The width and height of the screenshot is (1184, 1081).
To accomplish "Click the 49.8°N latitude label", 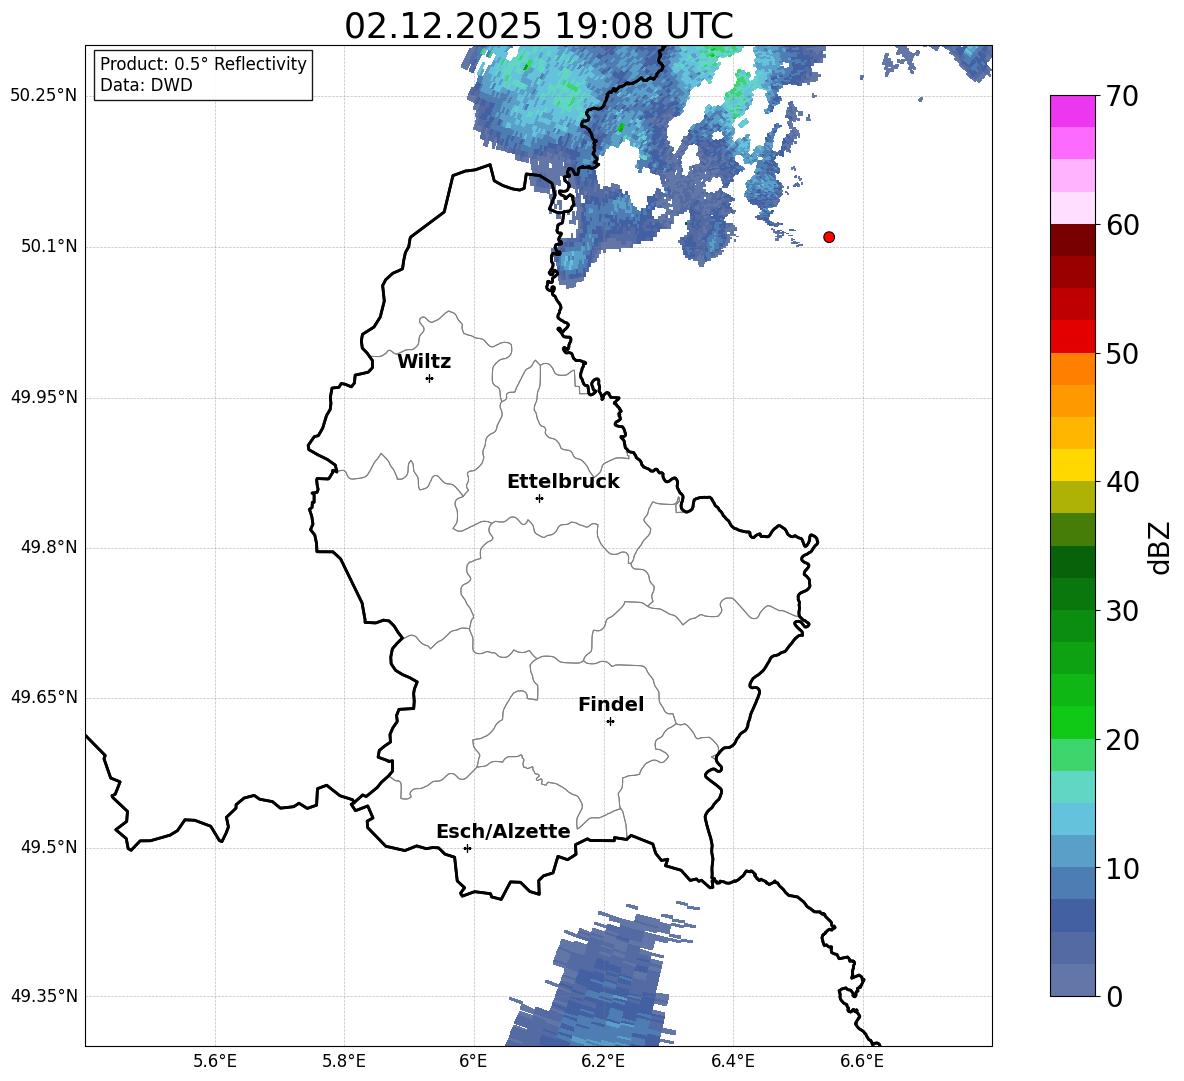I will (x=49, y=547).
